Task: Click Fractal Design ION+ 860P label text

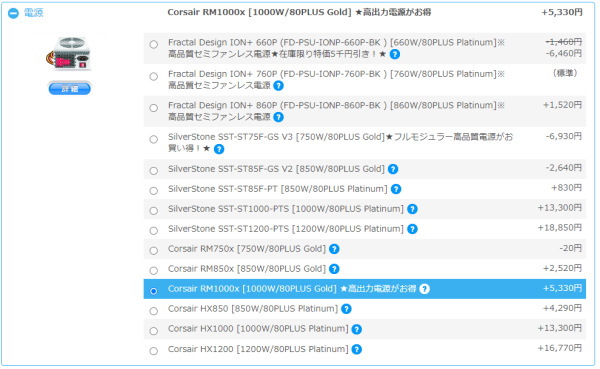Action: [336, 111]
